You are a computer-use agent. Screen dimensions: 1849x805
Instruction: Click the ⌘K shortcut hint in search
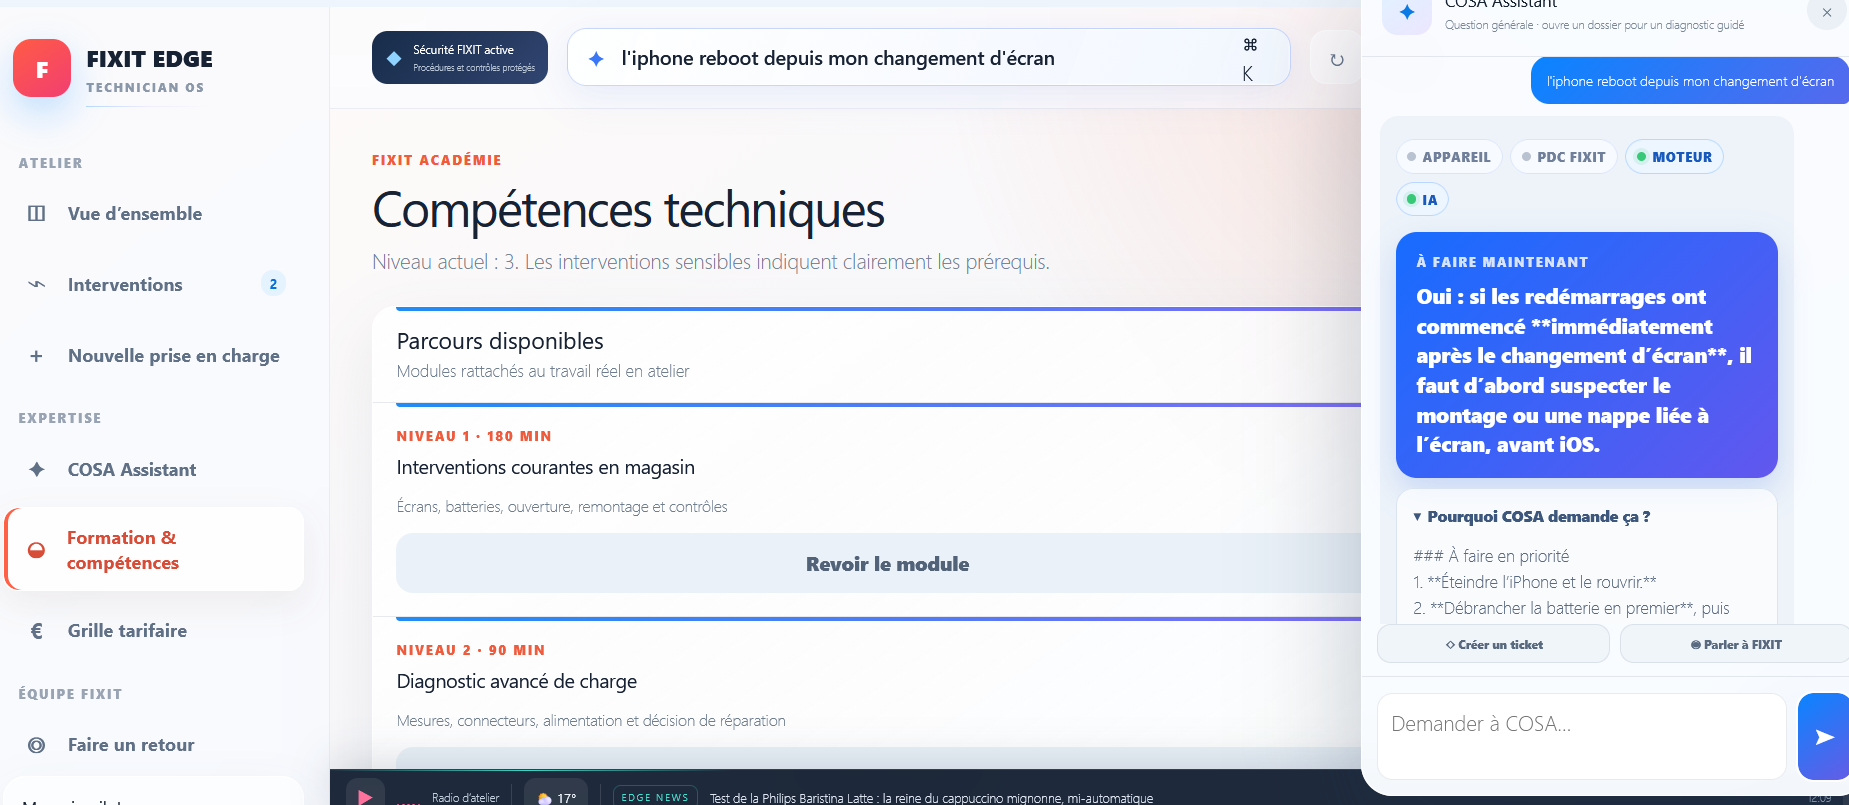point(1249,59)
